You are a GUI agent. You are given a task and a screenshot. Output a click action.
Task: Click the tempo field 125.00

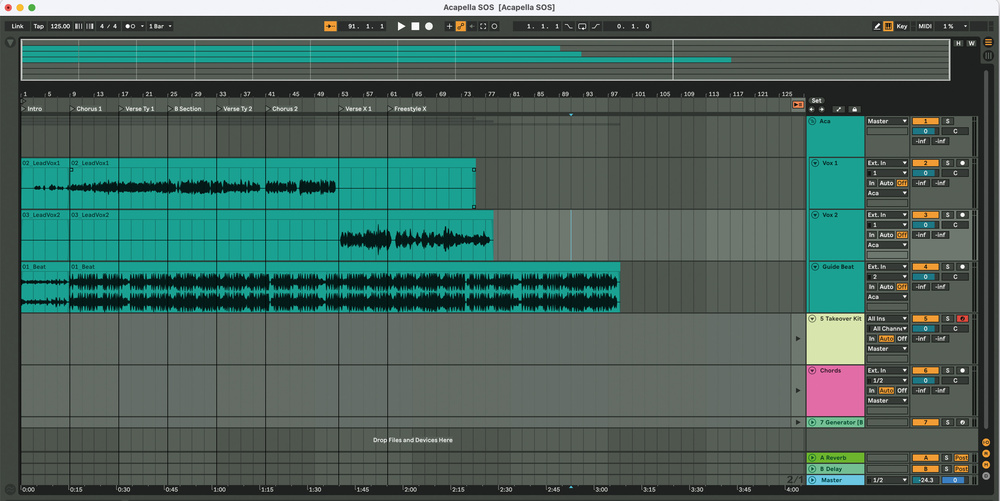point(60,26)
